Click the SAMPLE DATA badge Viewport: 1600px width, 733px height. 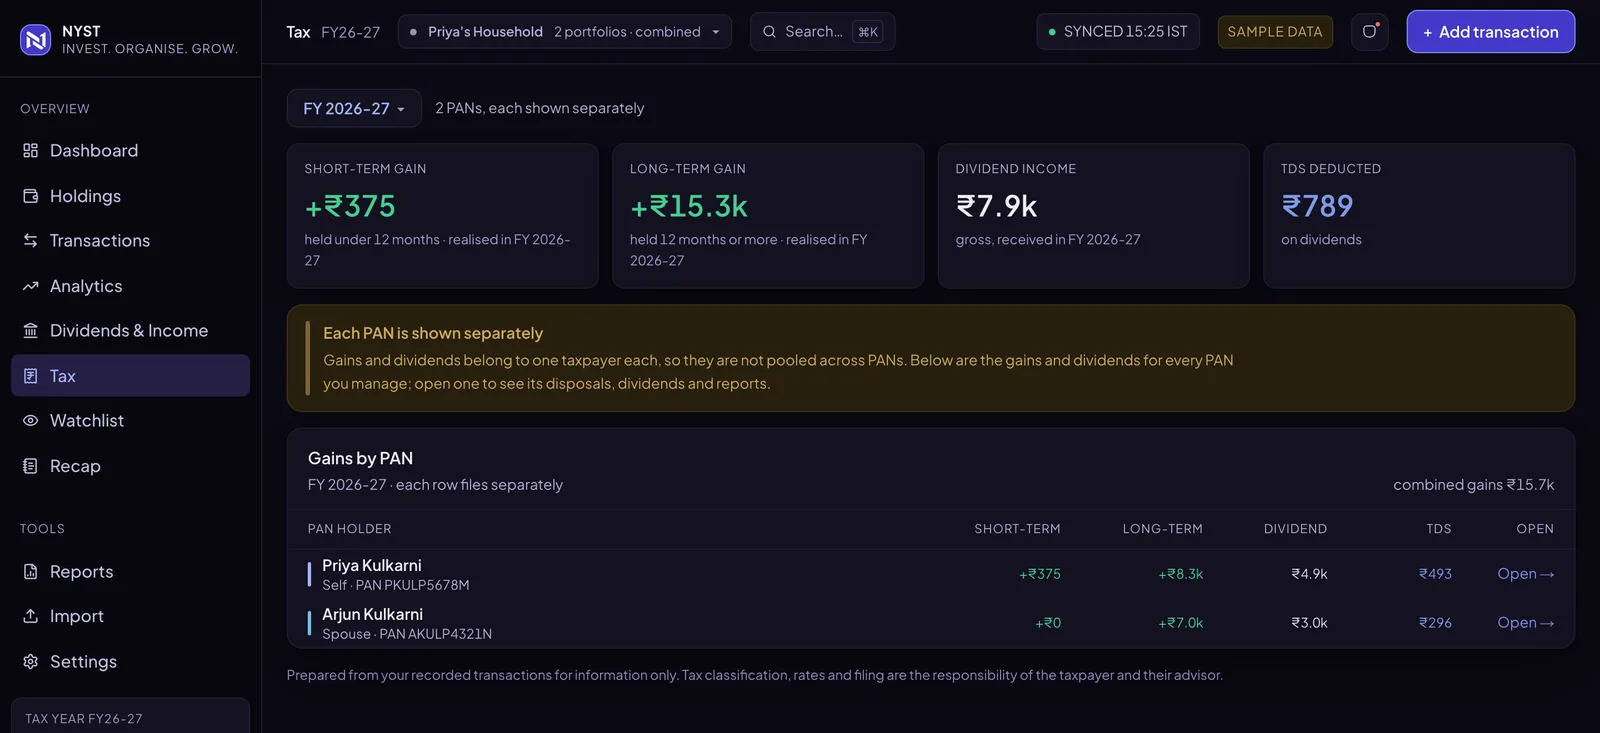click(1275, 32)
